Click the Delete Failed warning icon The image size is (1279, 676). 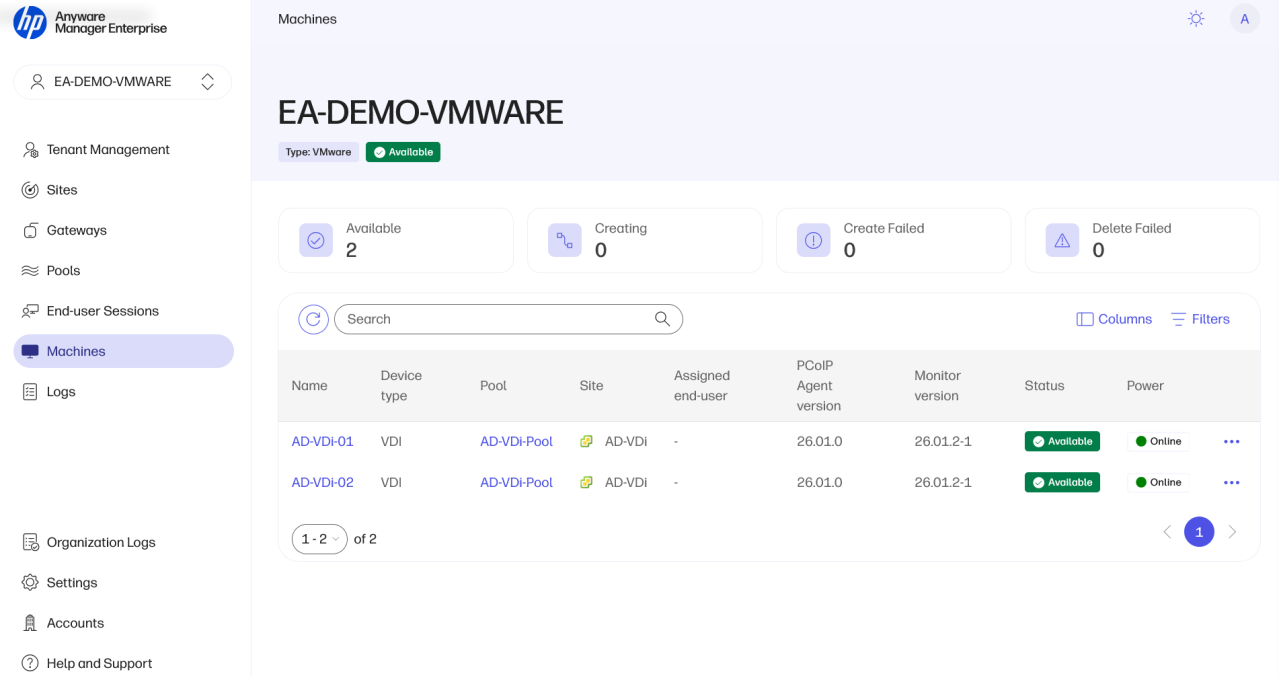coord(1062,240)
